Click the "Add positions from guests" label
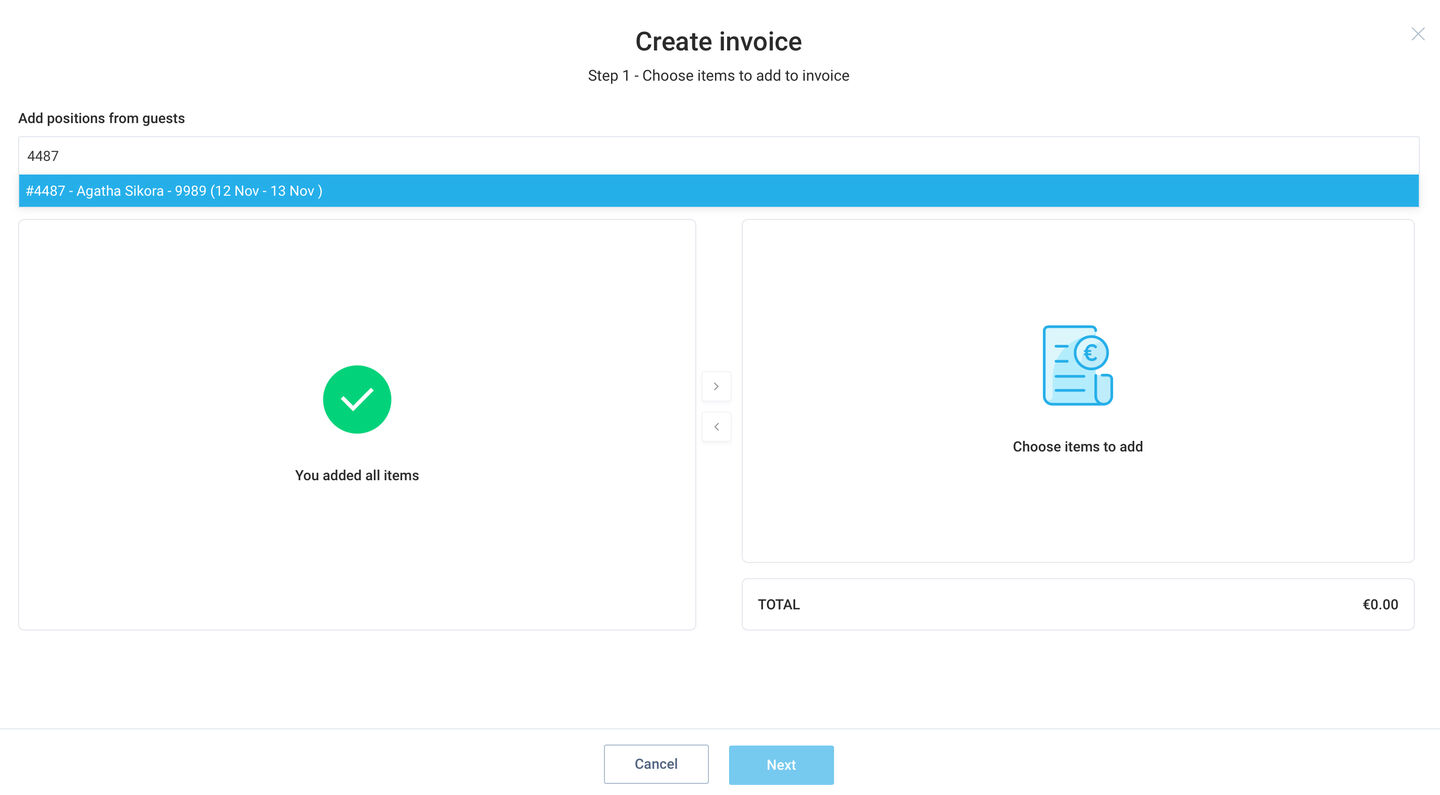The height and width of the screenshot is (795, 1440). coord(102,118)
